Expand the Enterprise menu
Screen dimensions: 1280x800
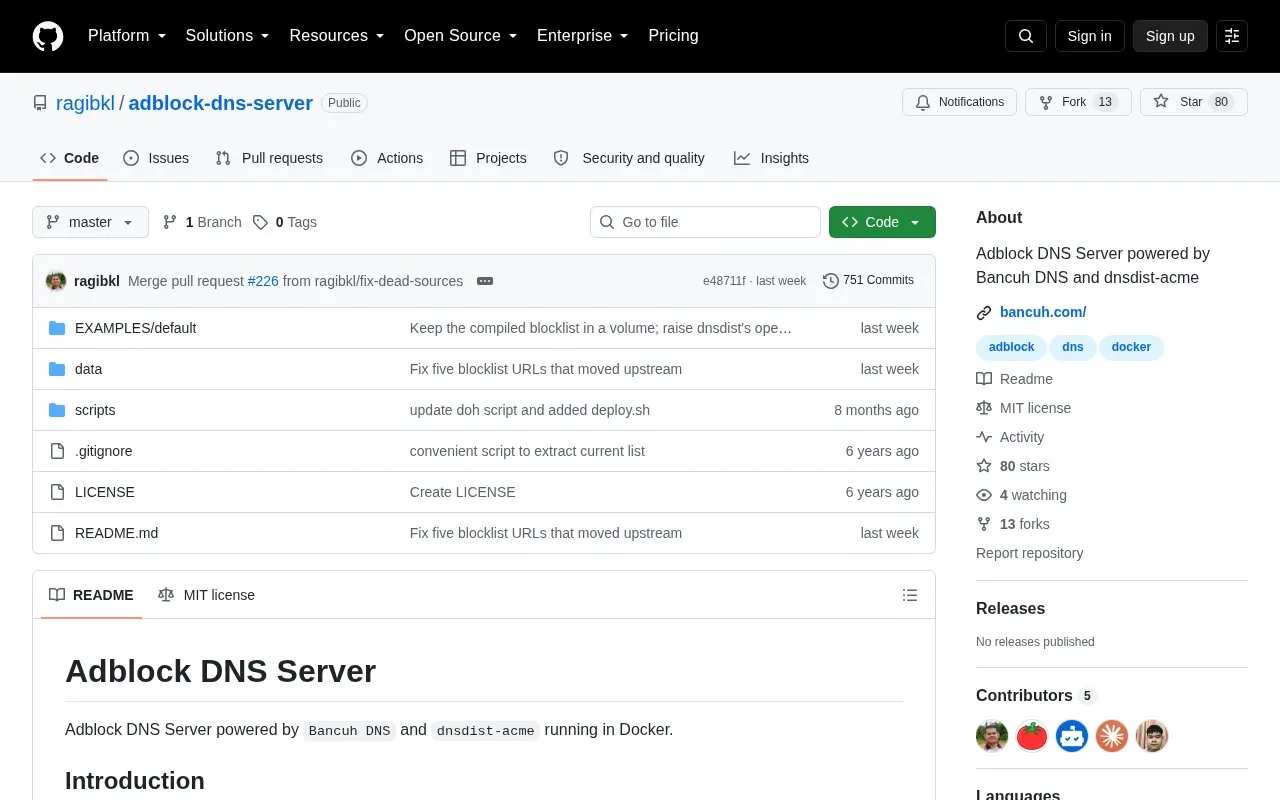pos(582,36)
